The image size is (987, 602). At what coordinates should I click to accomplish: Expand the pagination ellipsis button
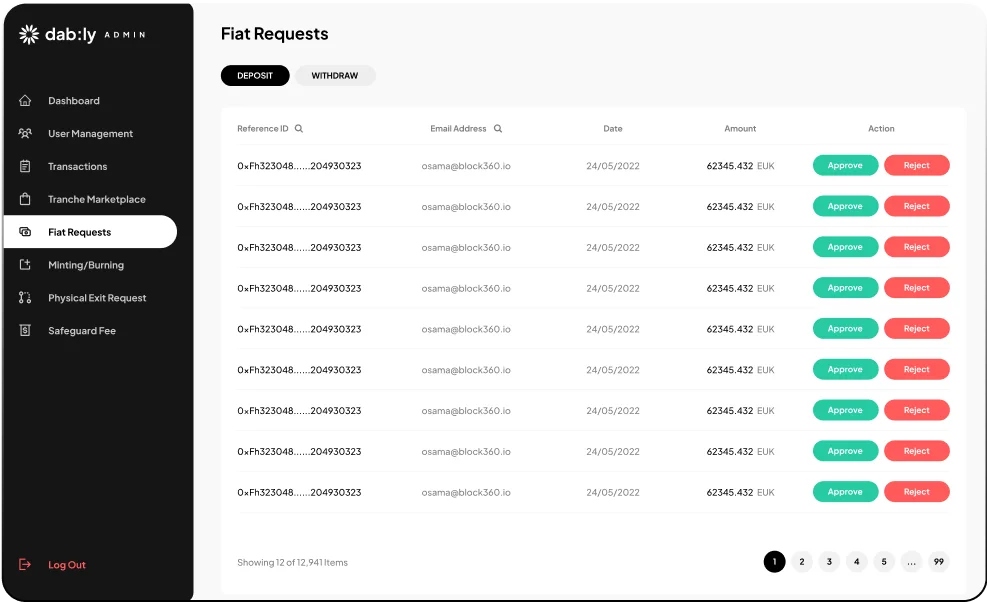pyautogui.click(x=911, y=562)
